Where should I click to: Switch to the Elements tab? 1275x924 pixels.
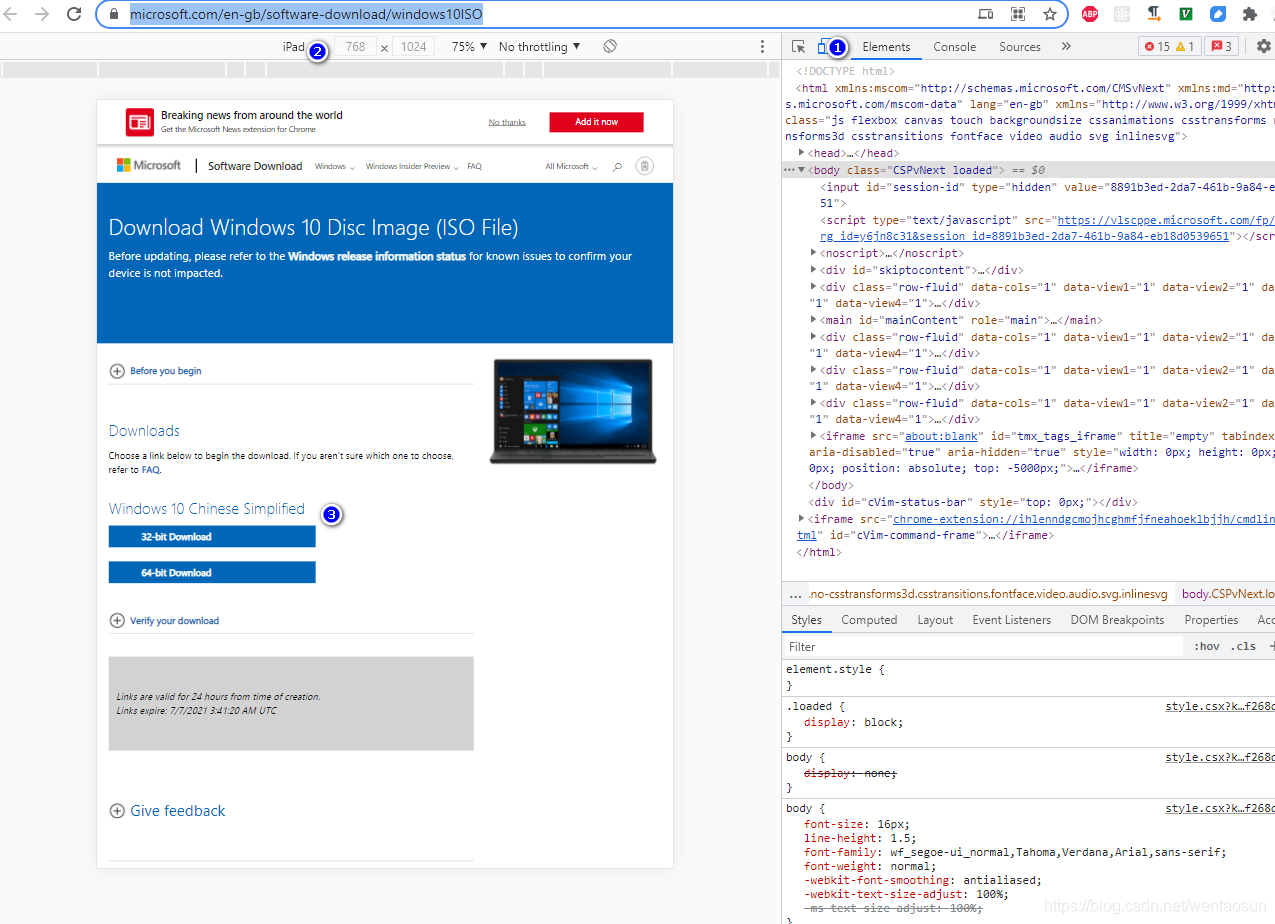click(x=886, y=46)
